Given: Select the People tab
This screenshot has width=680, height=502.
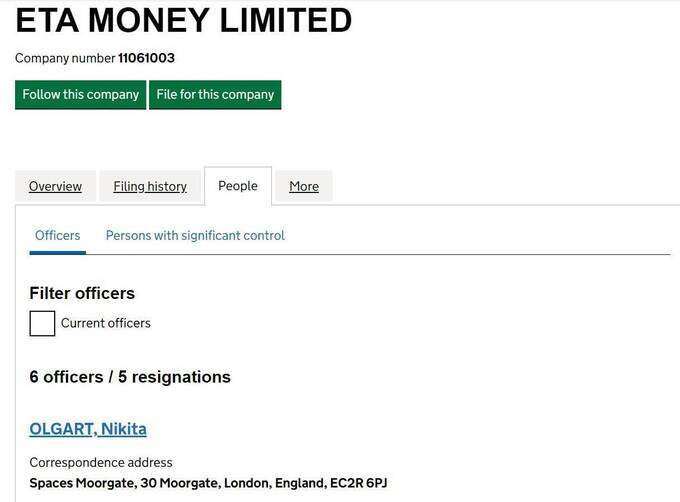Looking at the screenshot, I should click(x=238, y=186).
